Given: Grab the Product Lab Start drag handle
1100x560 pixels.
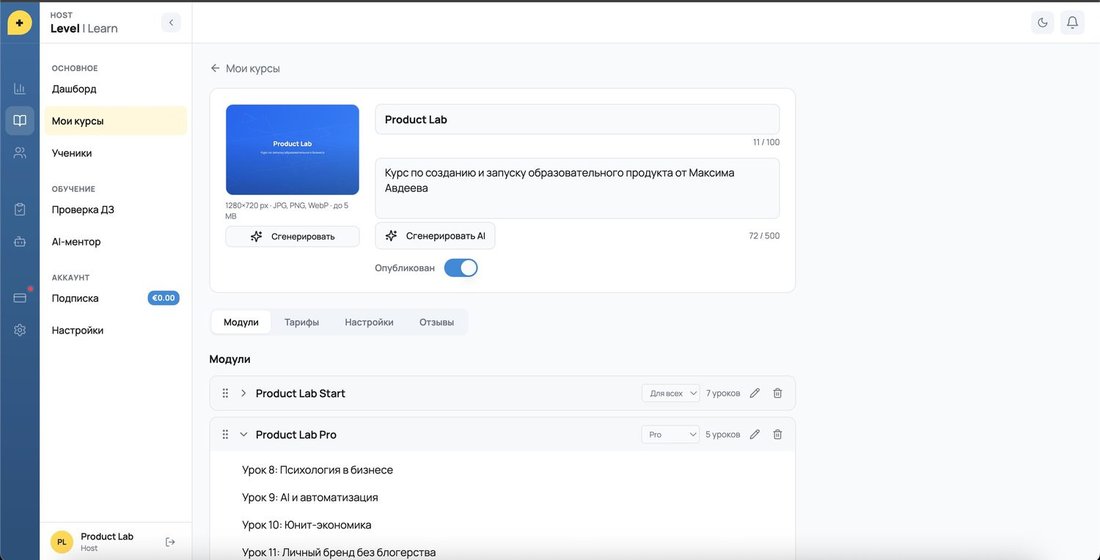Looking at the screenshot, I should coord(225,393).
